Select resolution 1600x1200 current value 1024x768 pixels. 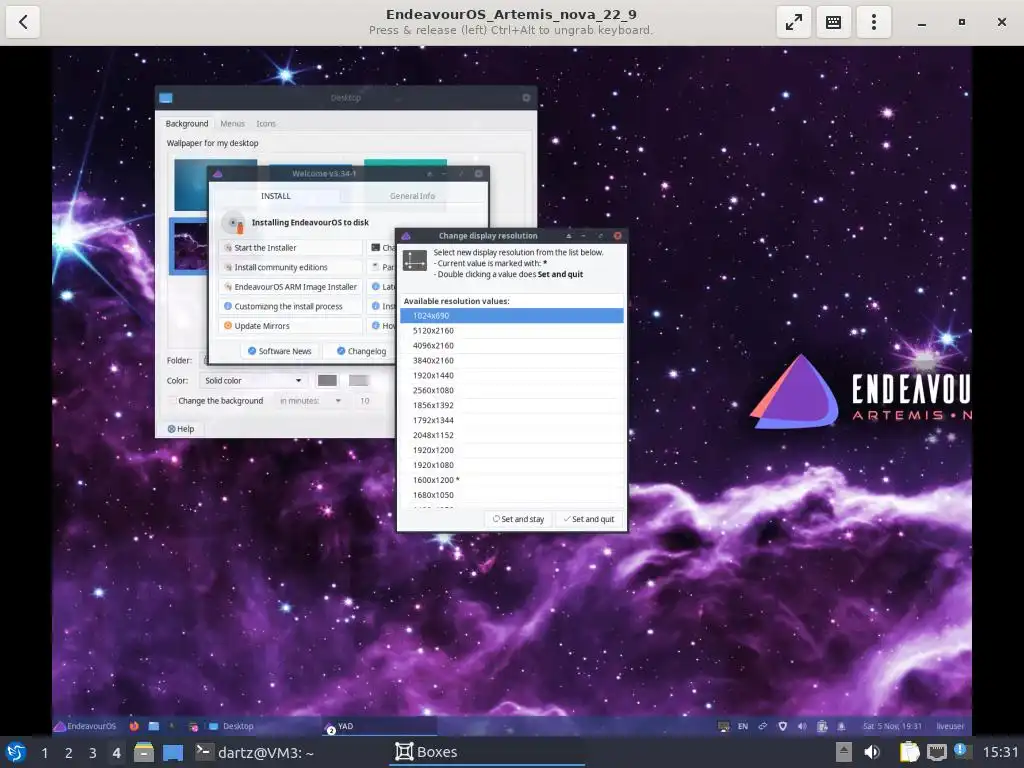coord(511,480)
